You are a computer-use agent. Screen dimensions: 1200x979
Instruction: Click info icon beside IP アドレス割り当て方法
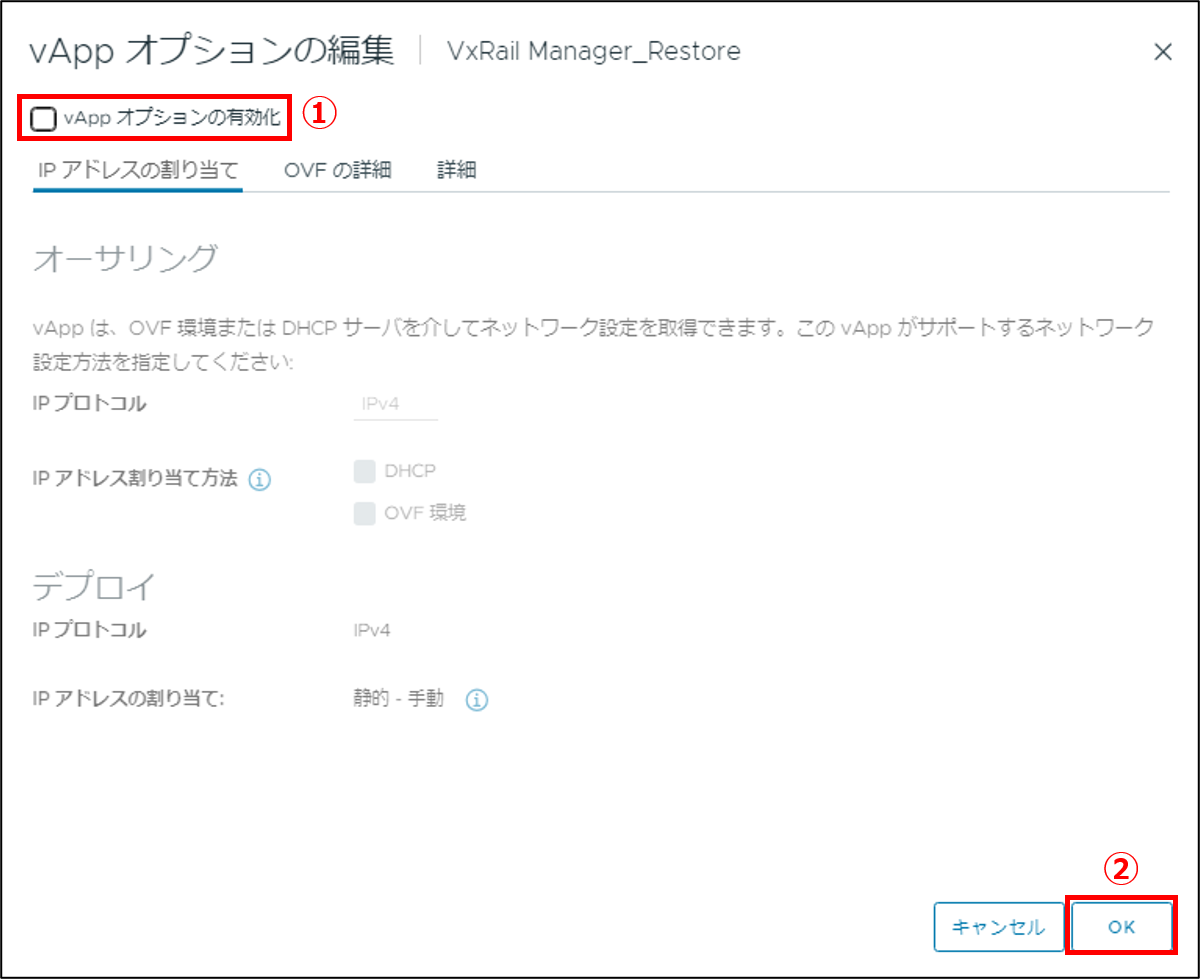pos(259,480)
